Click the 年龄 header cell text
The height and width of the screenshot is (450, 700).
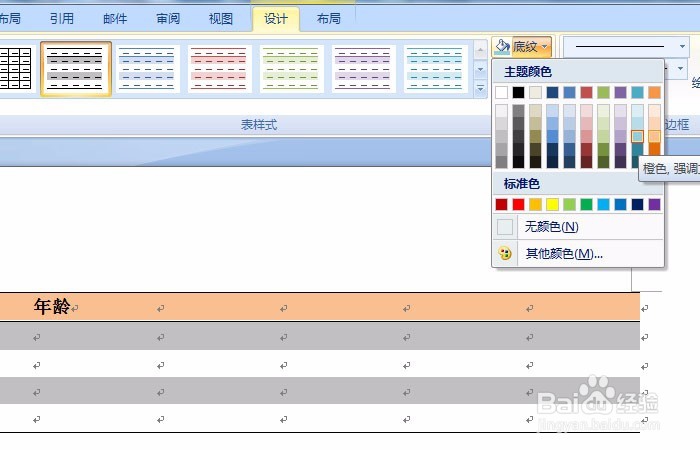pyautogui.click(x=52, y=307)
